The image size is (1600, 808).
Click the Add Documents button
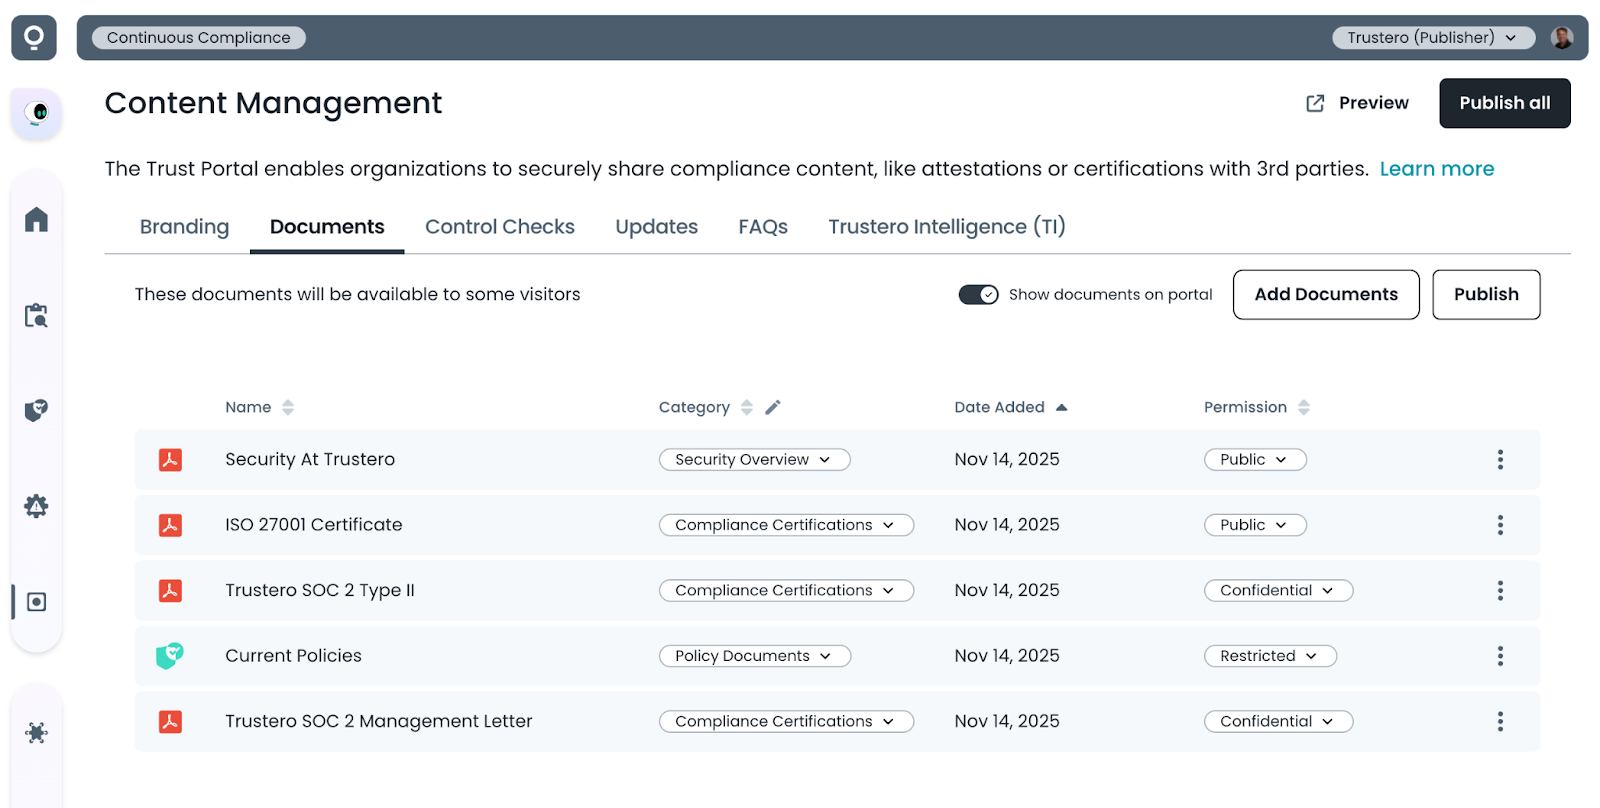click(1325, 295)
